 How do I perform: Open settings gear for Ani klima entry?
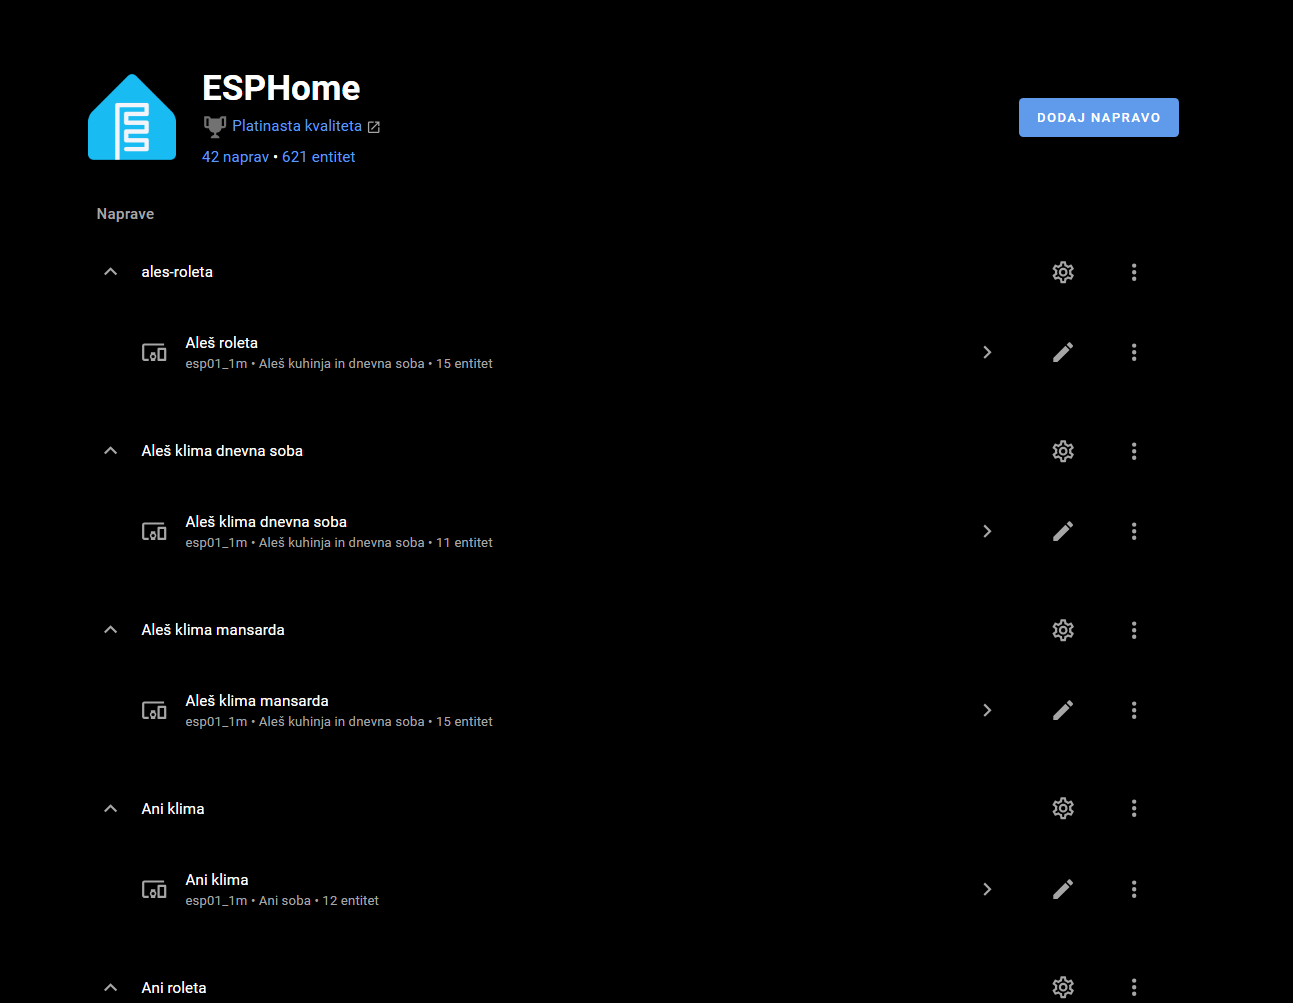click(x=1063, y=808)
